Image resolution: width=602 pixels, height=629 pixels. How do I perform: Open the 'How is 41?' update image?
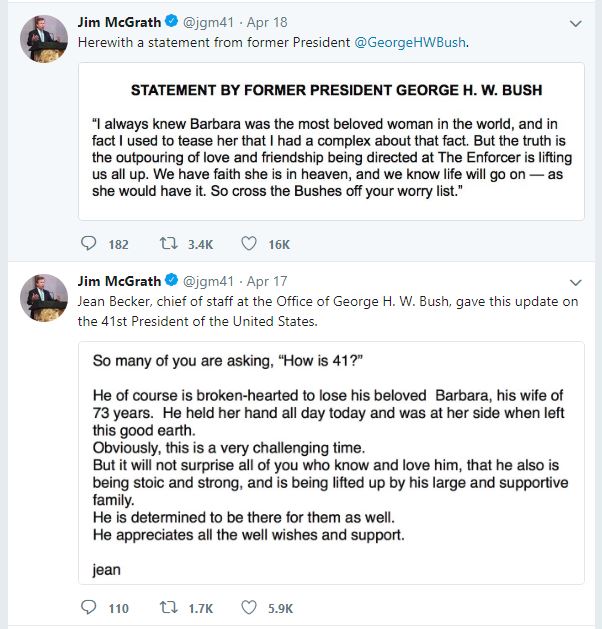coord(331,463)
